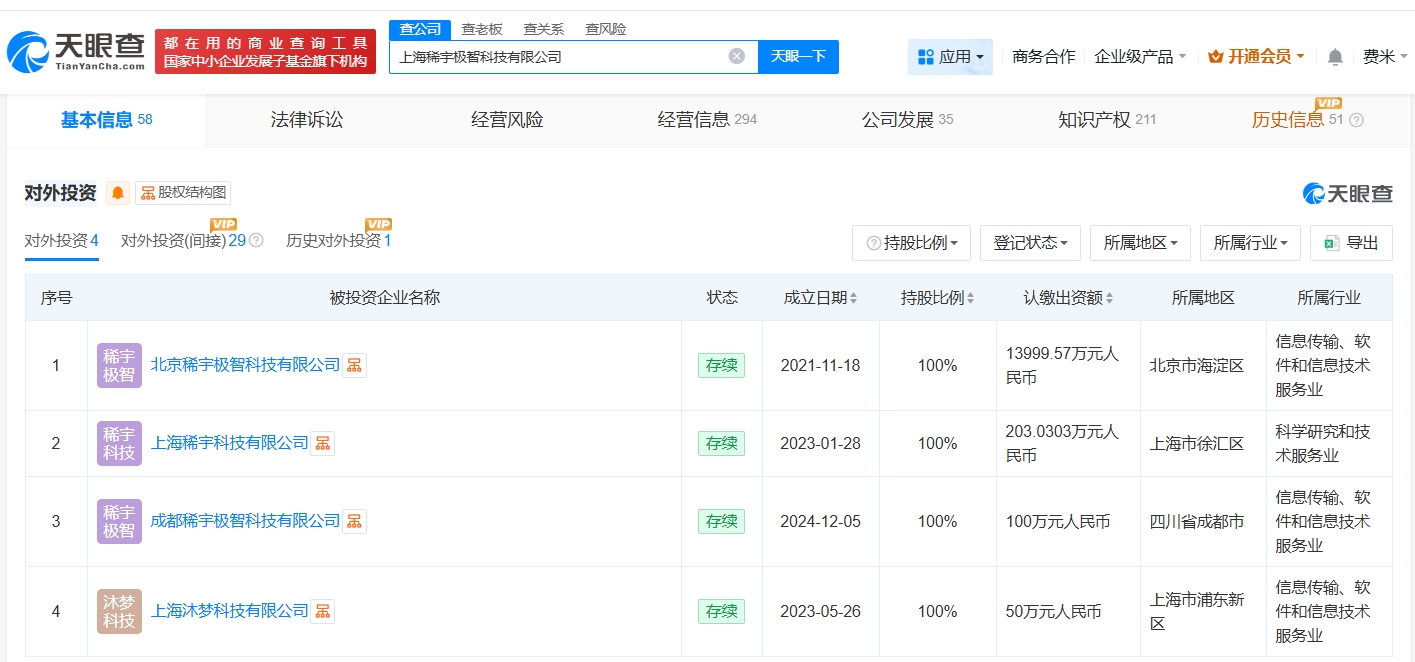Viewport: 1415px width, 662px height.
Task: Clear the search box text
Action: click(737, 56)
